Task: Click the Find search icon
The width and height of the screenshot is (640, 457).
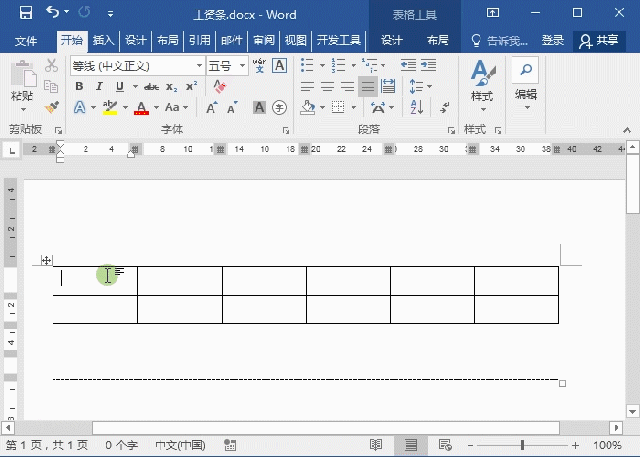Action: [526, 69]
